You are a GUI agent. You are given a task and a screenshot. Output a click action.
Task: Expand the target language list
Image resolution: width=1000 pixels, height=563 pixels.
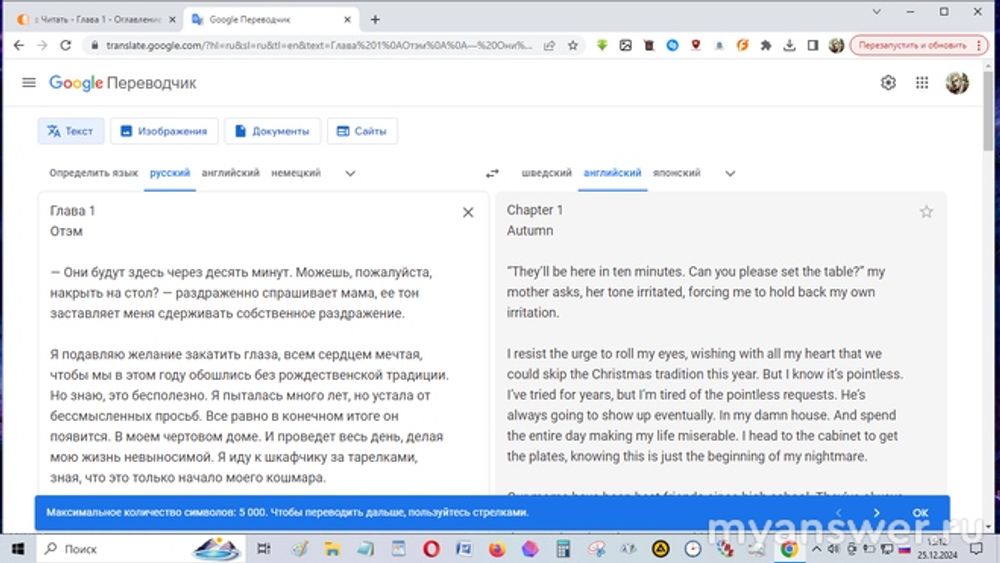click(x=730, y=173)
